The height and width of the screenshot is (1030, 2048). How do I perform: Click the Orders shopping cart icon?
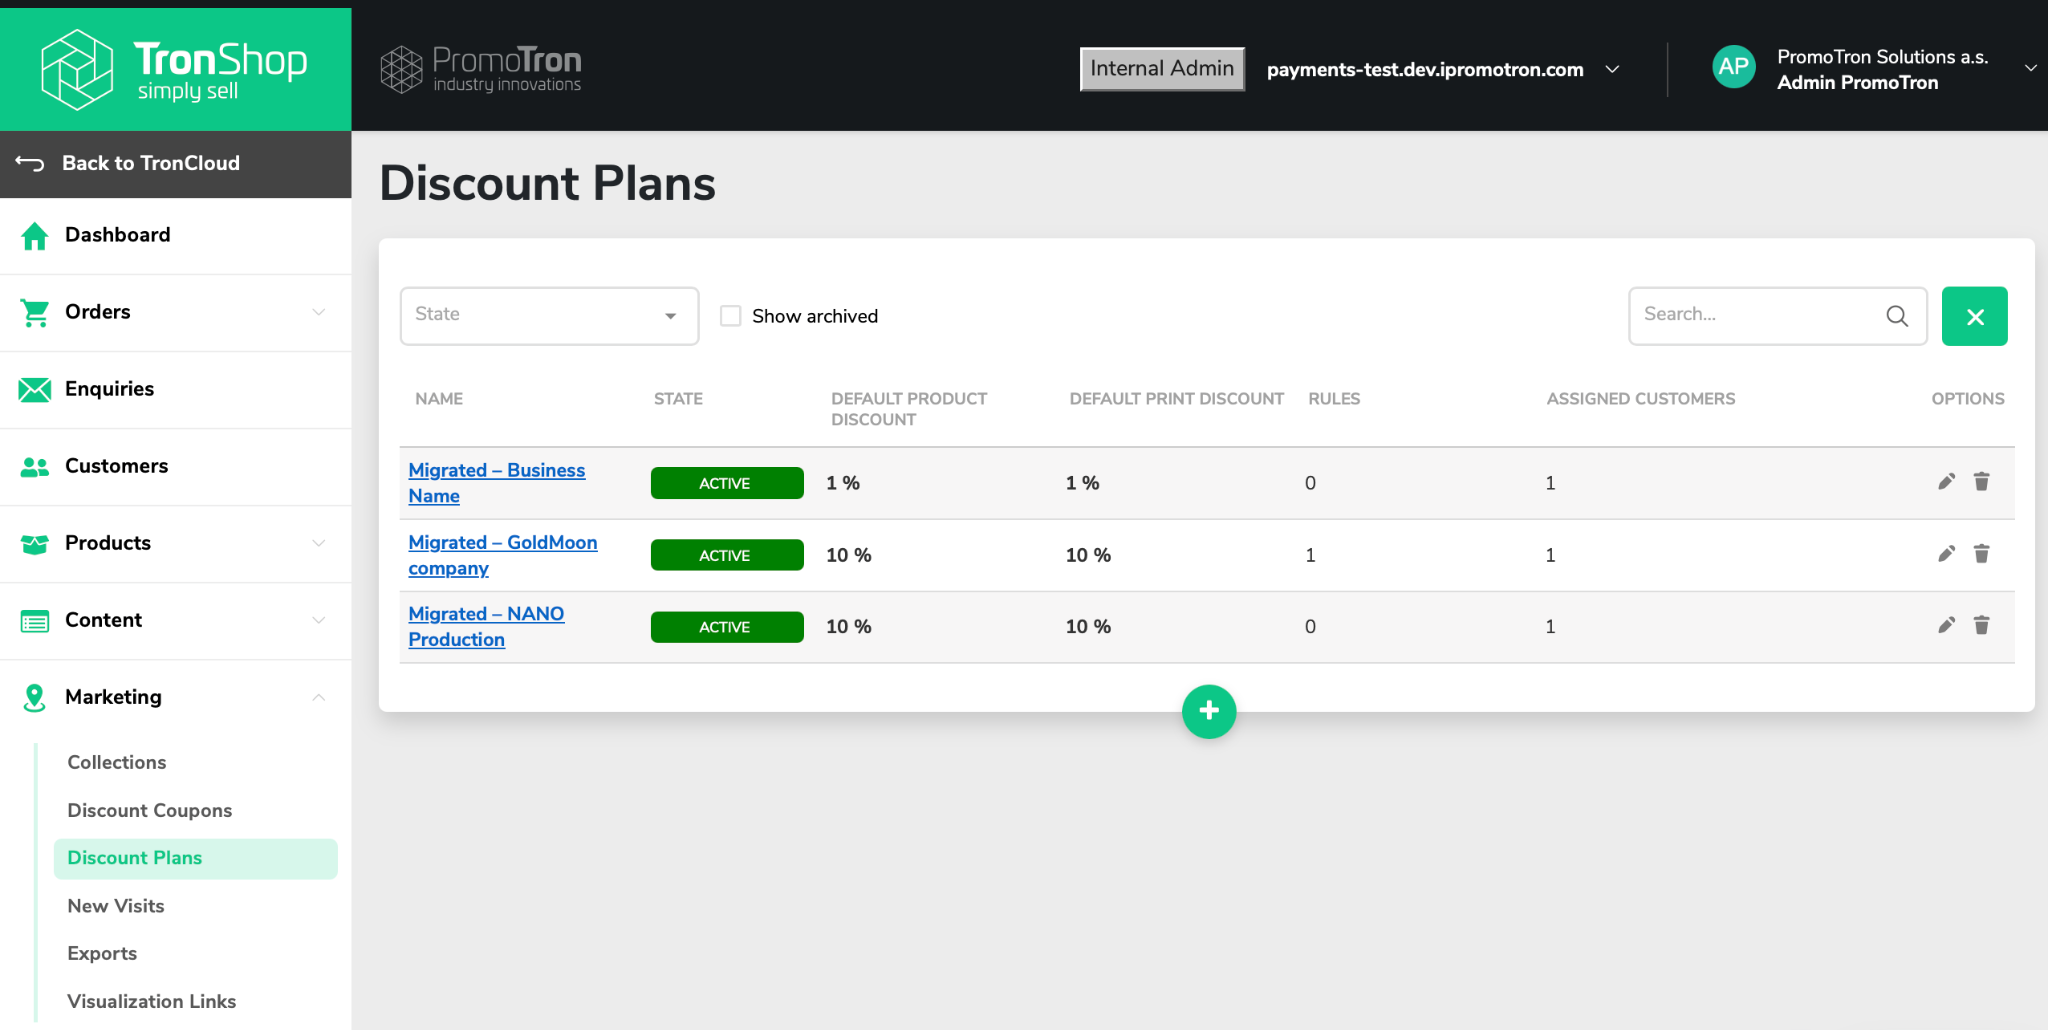pyautogui.click(x=35, y=313)
